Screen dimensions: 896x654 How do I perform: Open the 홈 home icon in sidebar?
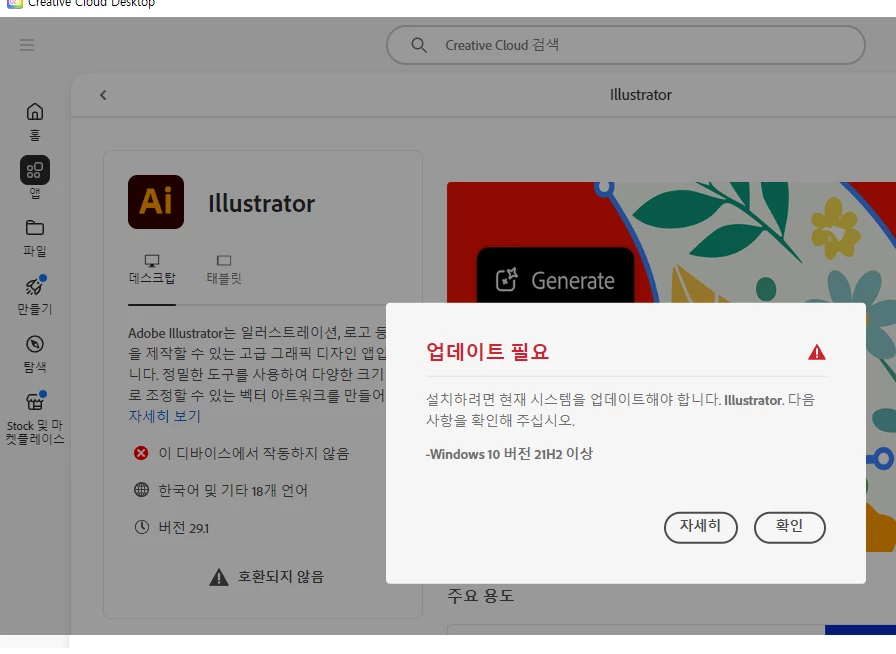35,111
